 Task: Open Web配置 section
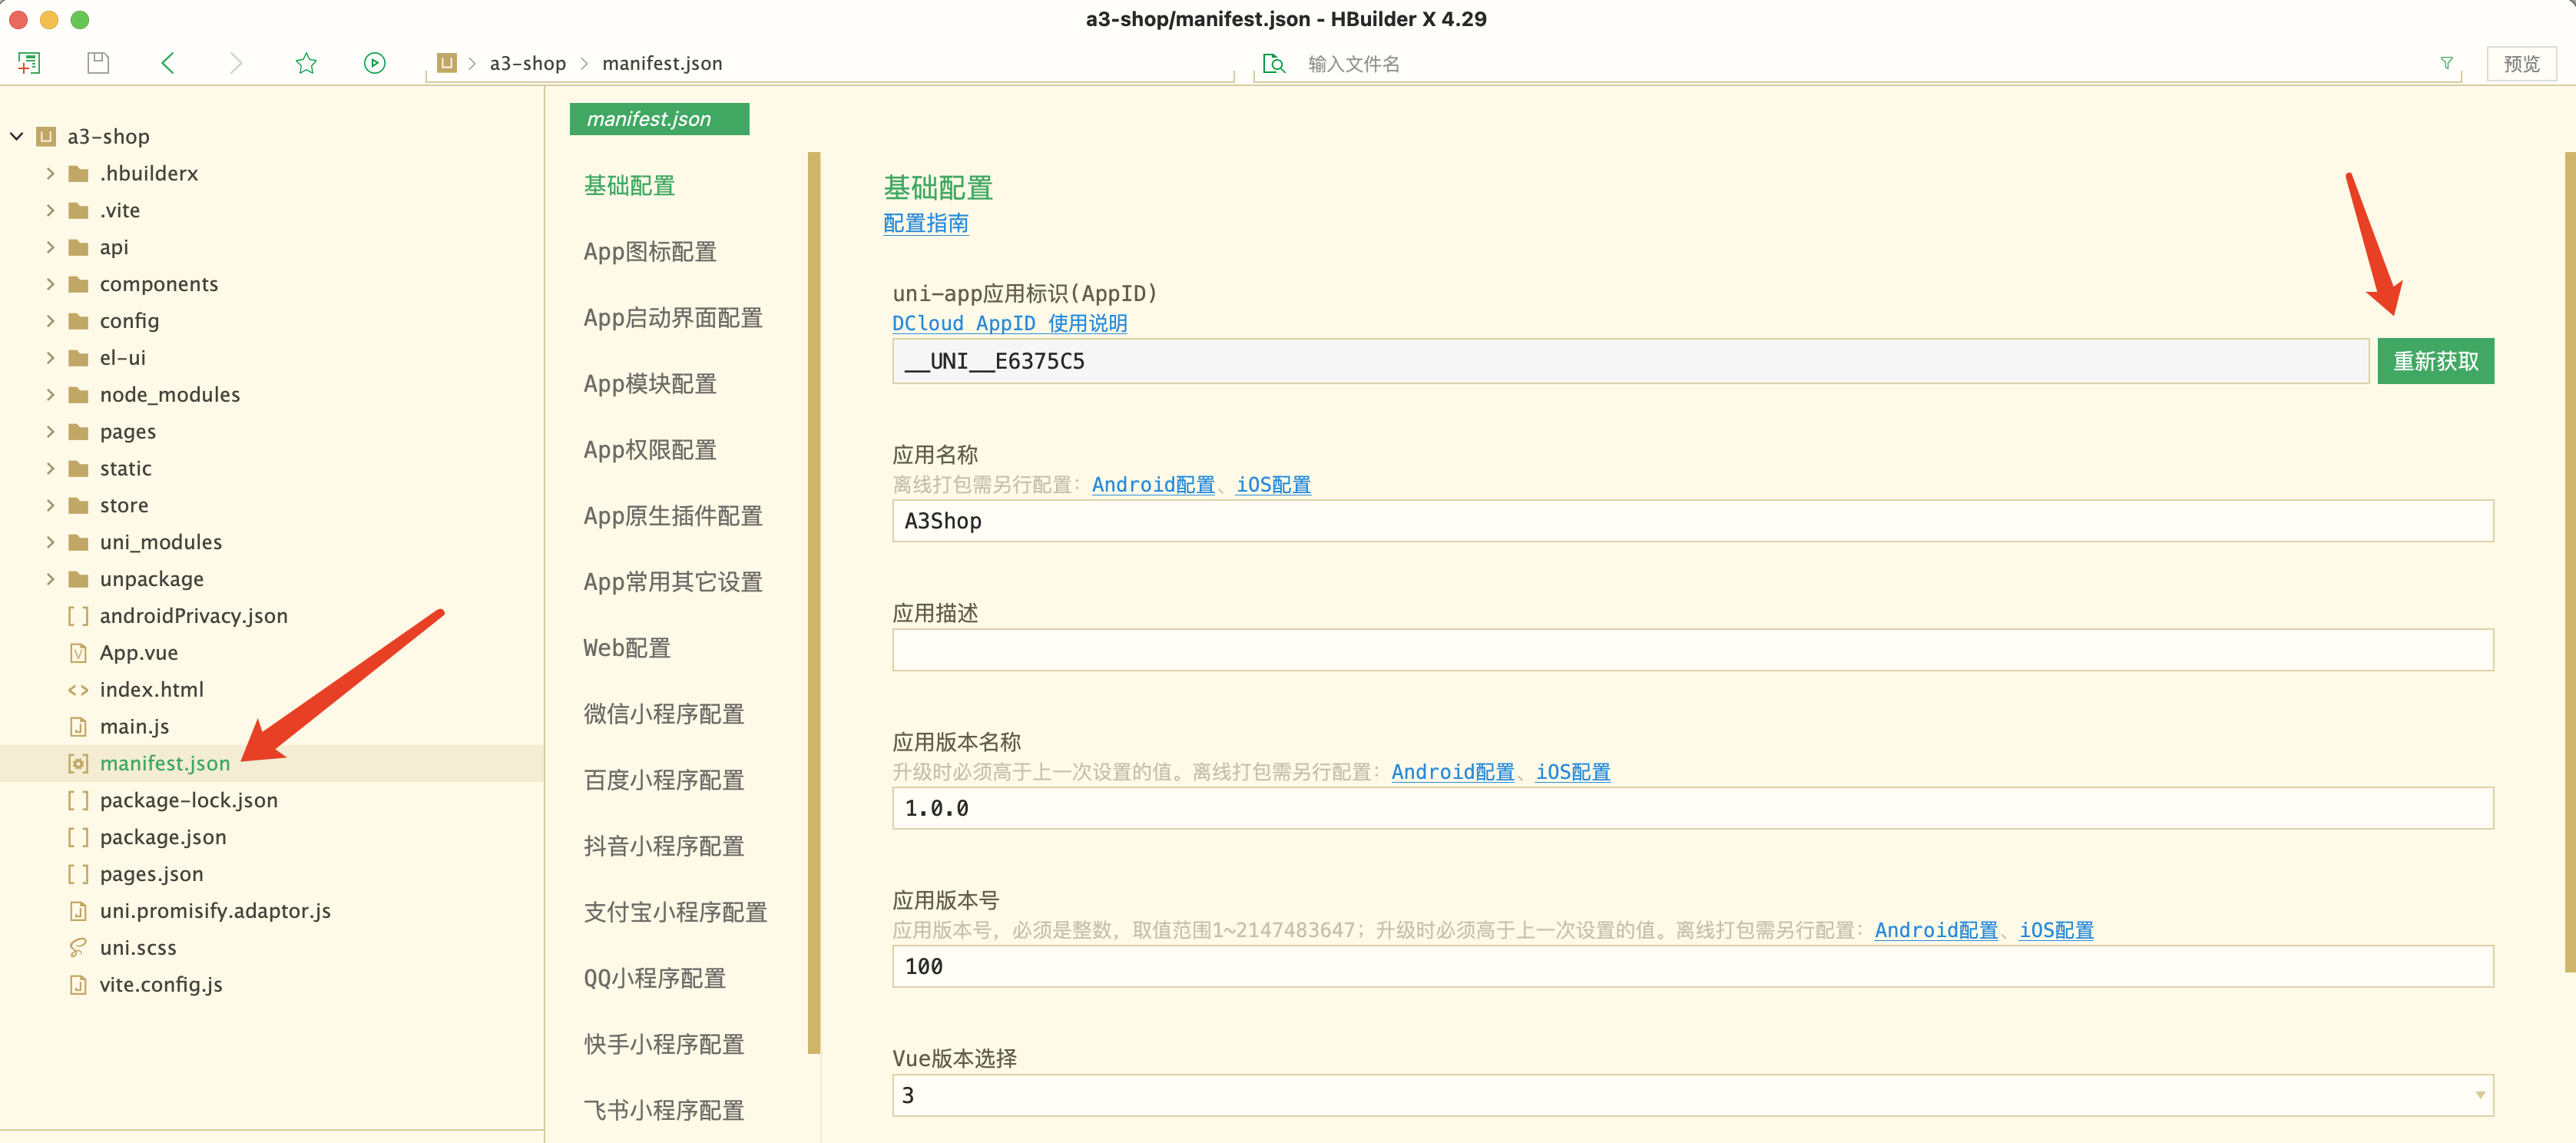point(627,648)
